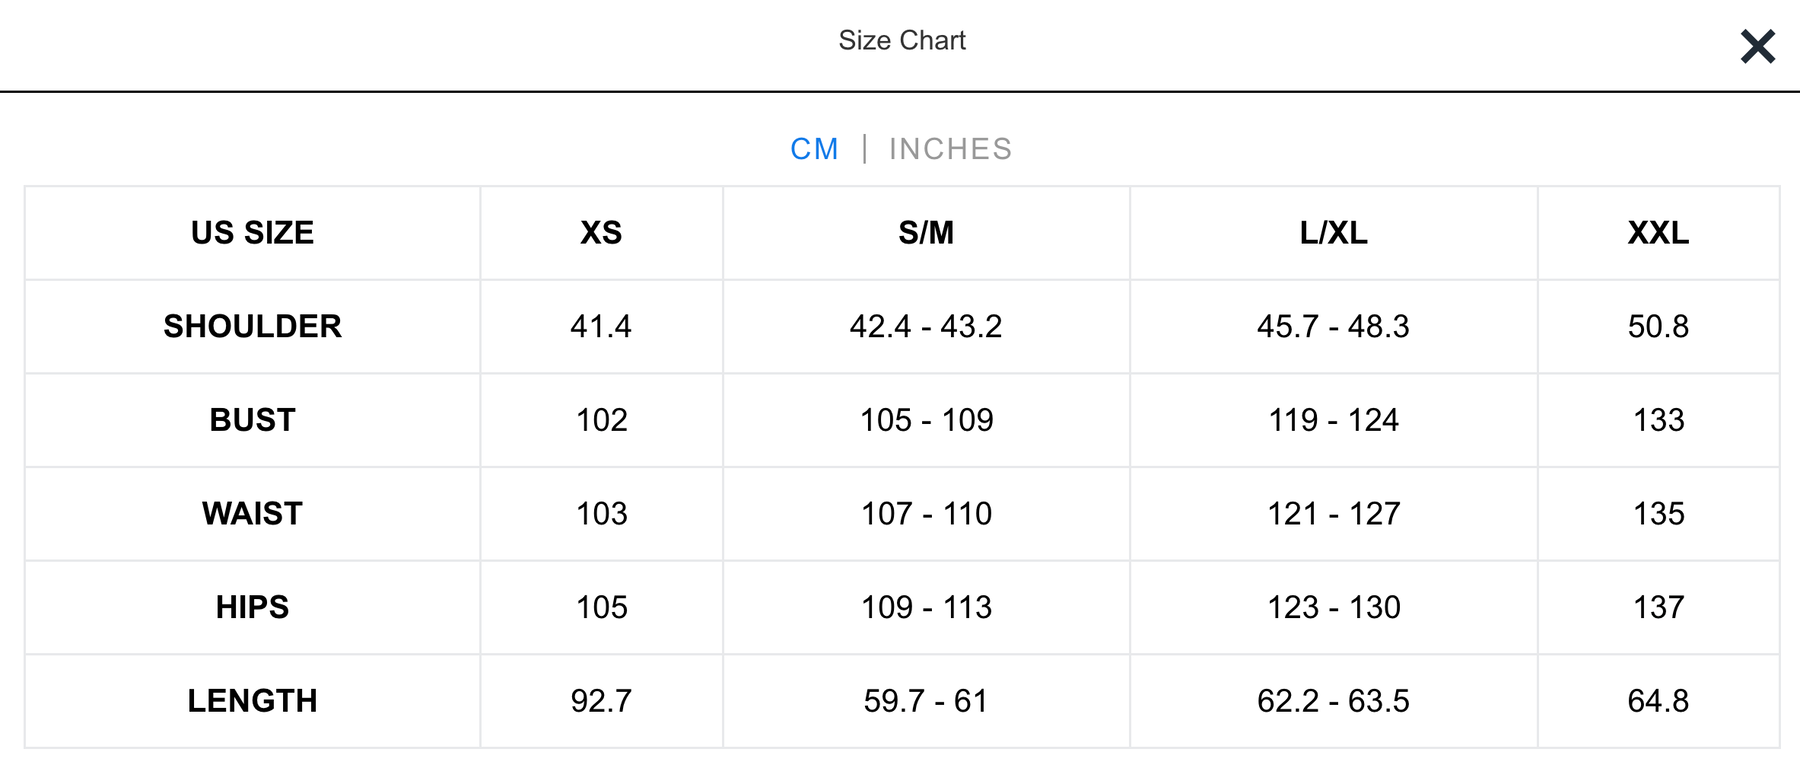Select the LENGTH row label
Viewport: 1800px width, 781px height.
[x=252, y=701]
